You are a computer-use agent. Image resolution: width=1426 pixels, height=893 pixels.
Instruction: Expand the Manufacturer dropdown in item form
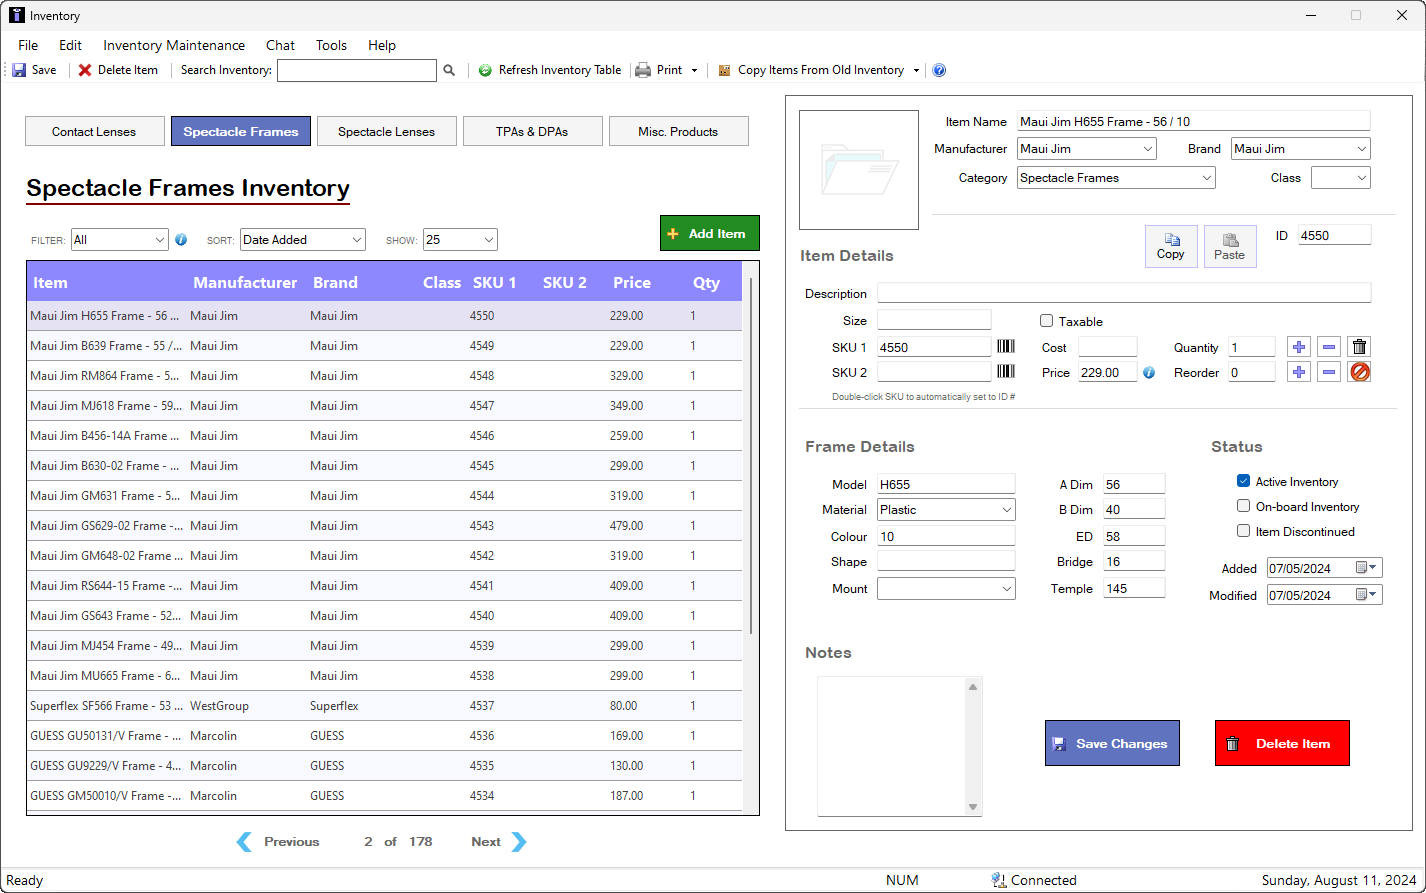pyautogui.click(x=1087, y=149)
